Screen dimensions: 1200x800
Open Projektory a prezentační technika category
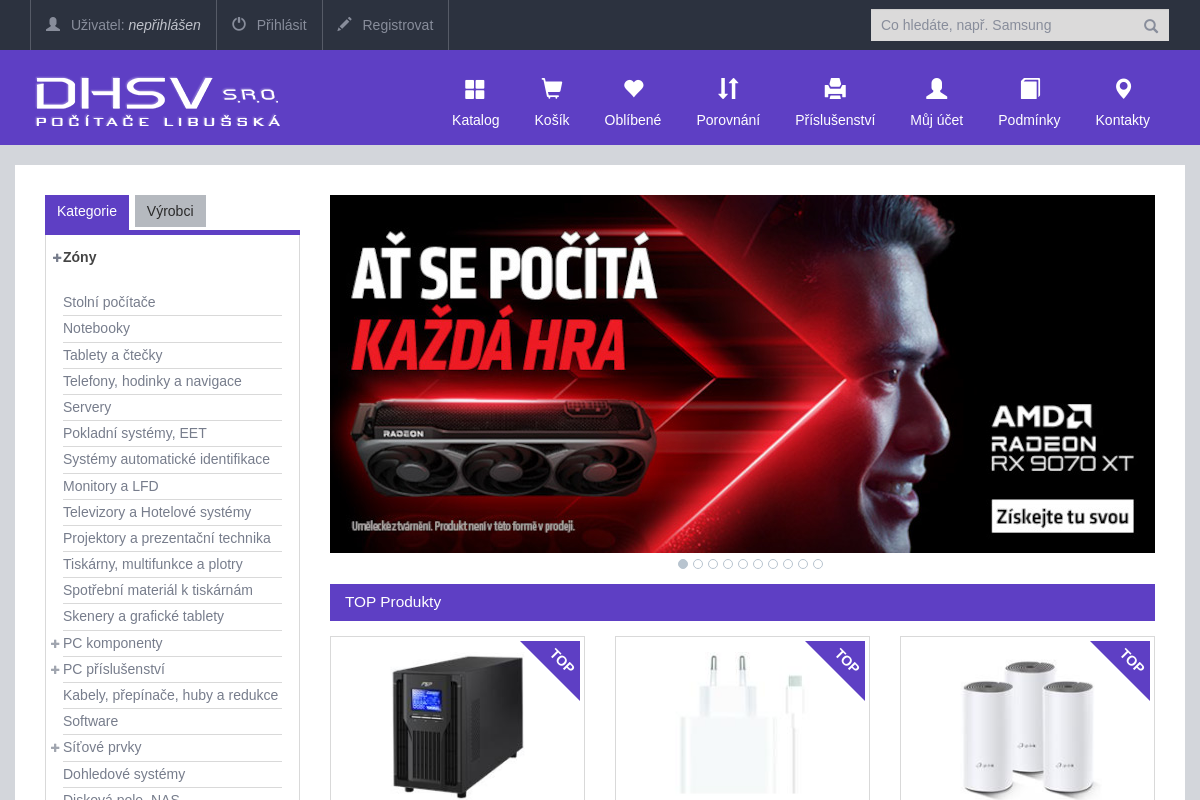pos(167,538)
